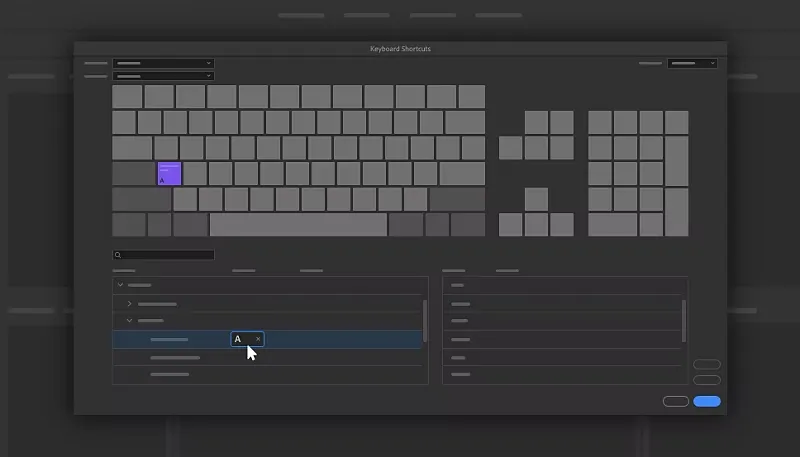
Task: Collapse the top-level group with down chevron
Action: coord(120,285)
